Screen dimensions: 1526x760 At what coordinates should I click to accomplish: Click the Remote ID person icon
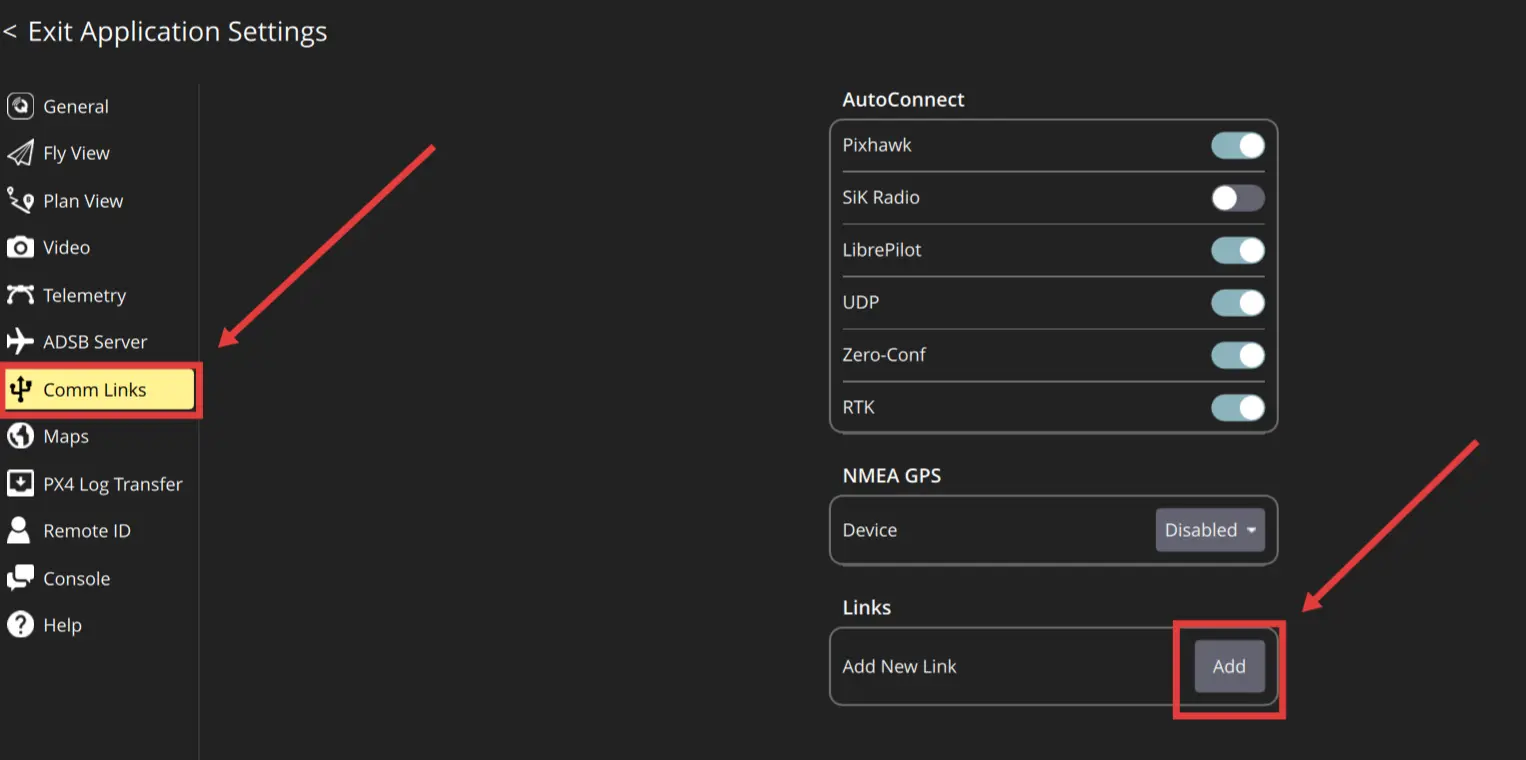click(19, 530)
